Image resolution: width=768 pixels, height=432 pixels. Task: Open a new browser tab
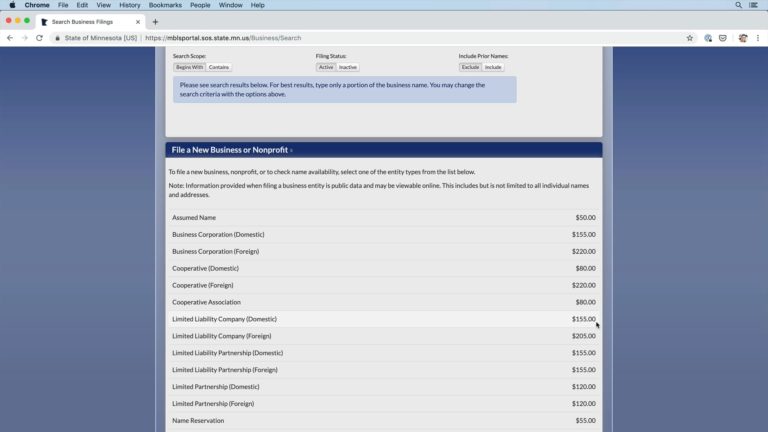(x=155, y=22)
